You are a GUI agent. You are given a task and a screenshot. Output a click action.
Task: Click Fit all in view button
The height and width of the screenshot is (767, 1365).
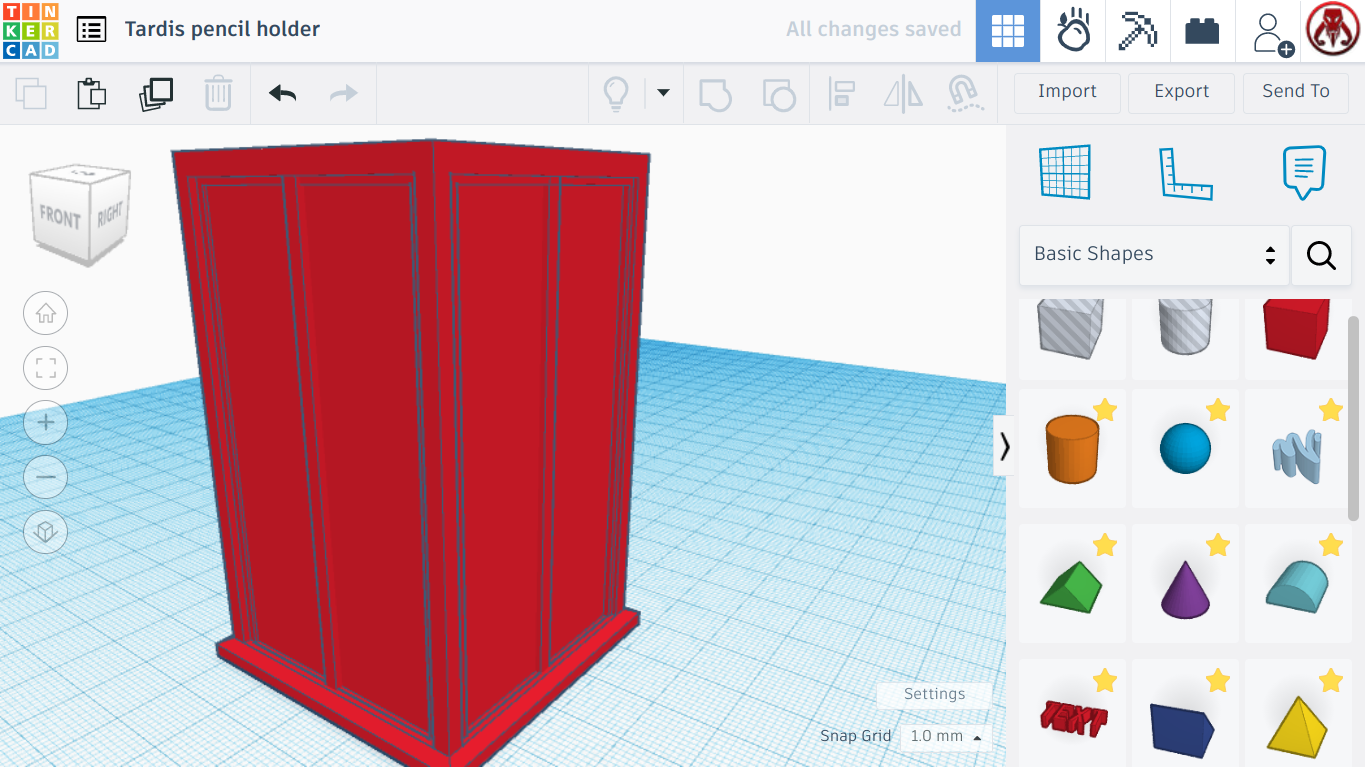(46, 368)
